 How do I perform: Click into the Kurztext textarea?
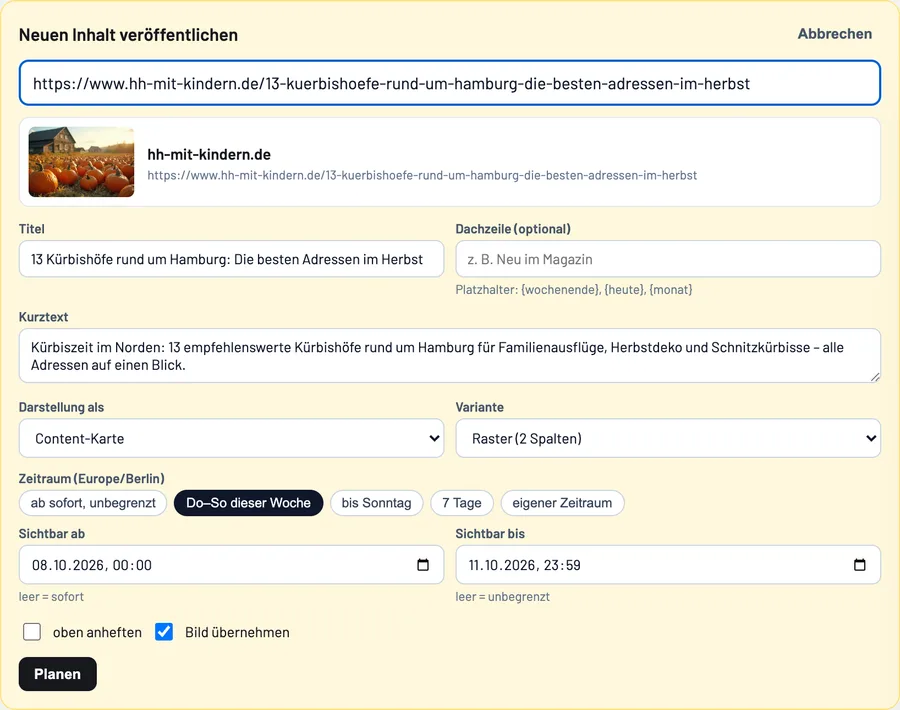[x=450, y=356]
